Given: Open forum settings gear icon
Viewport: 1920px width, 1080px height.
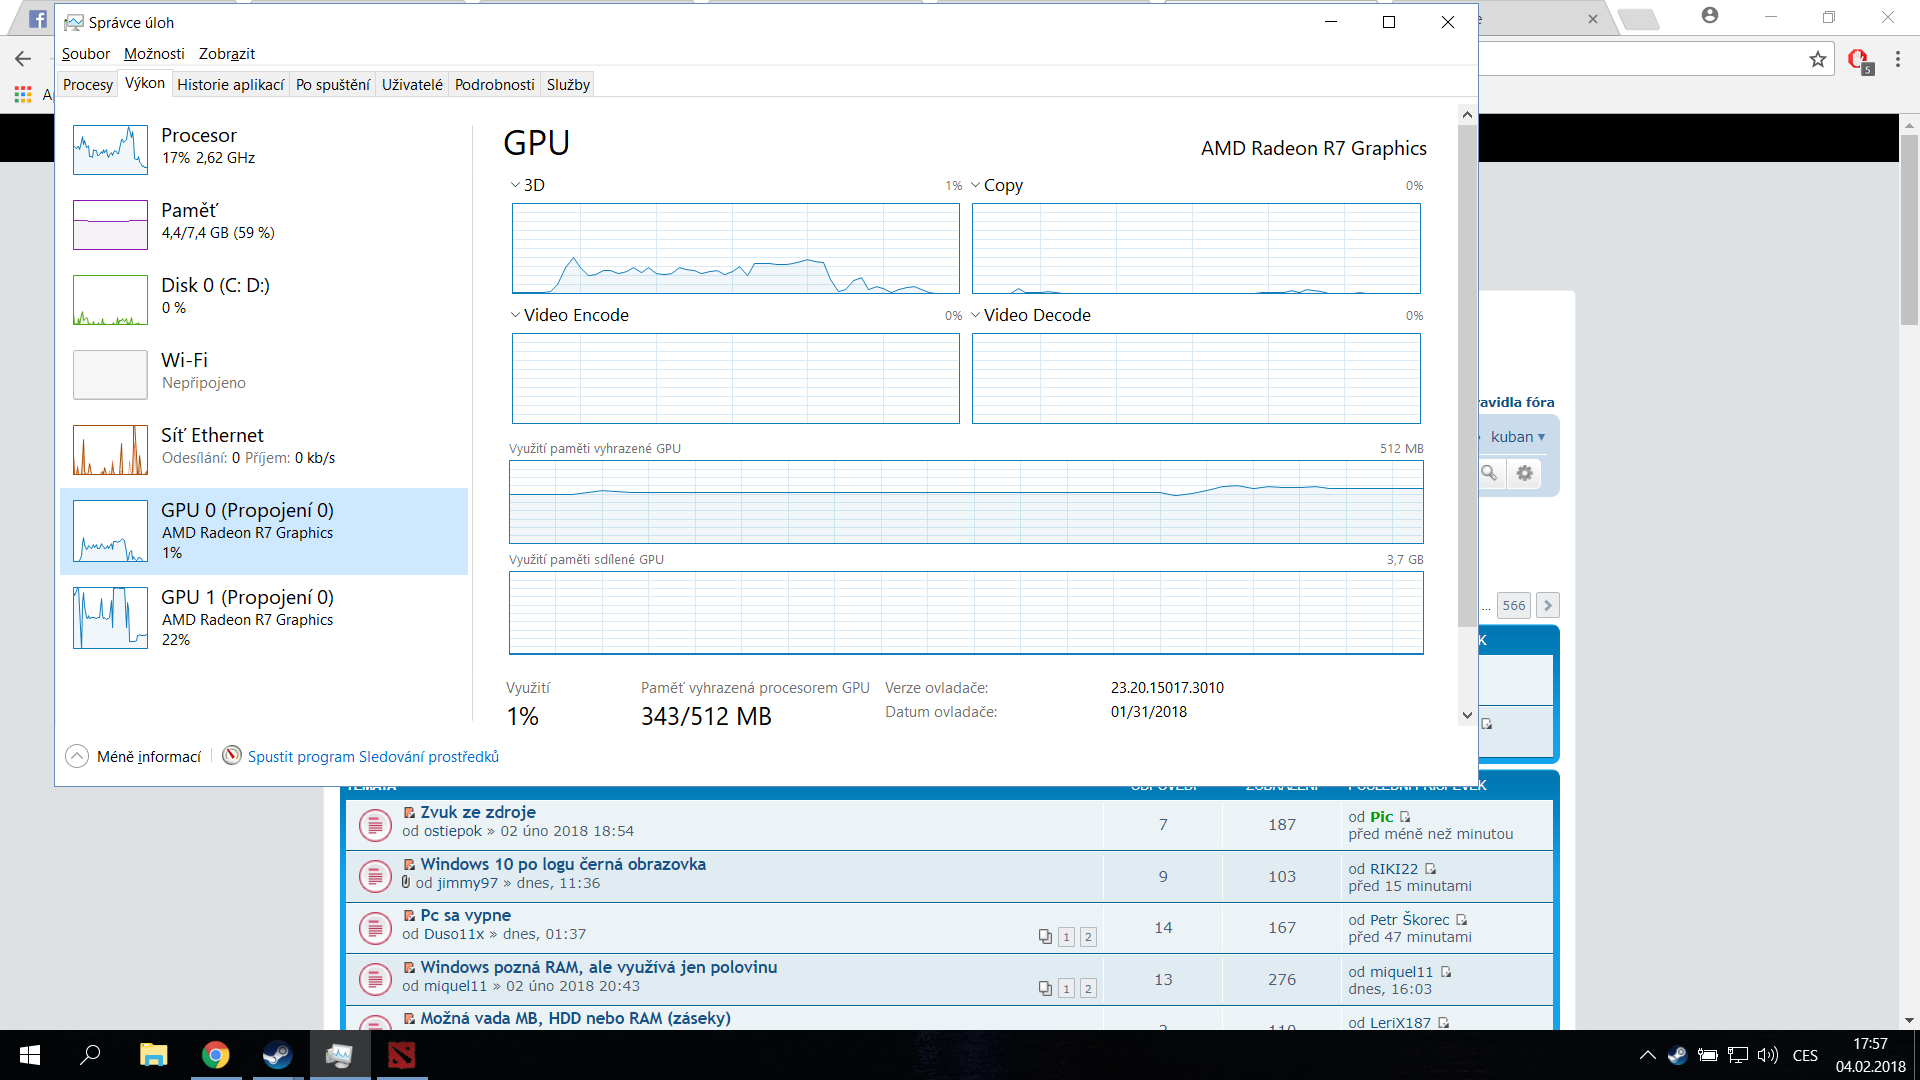Looking at the screenshot, I should point(1524,473).
